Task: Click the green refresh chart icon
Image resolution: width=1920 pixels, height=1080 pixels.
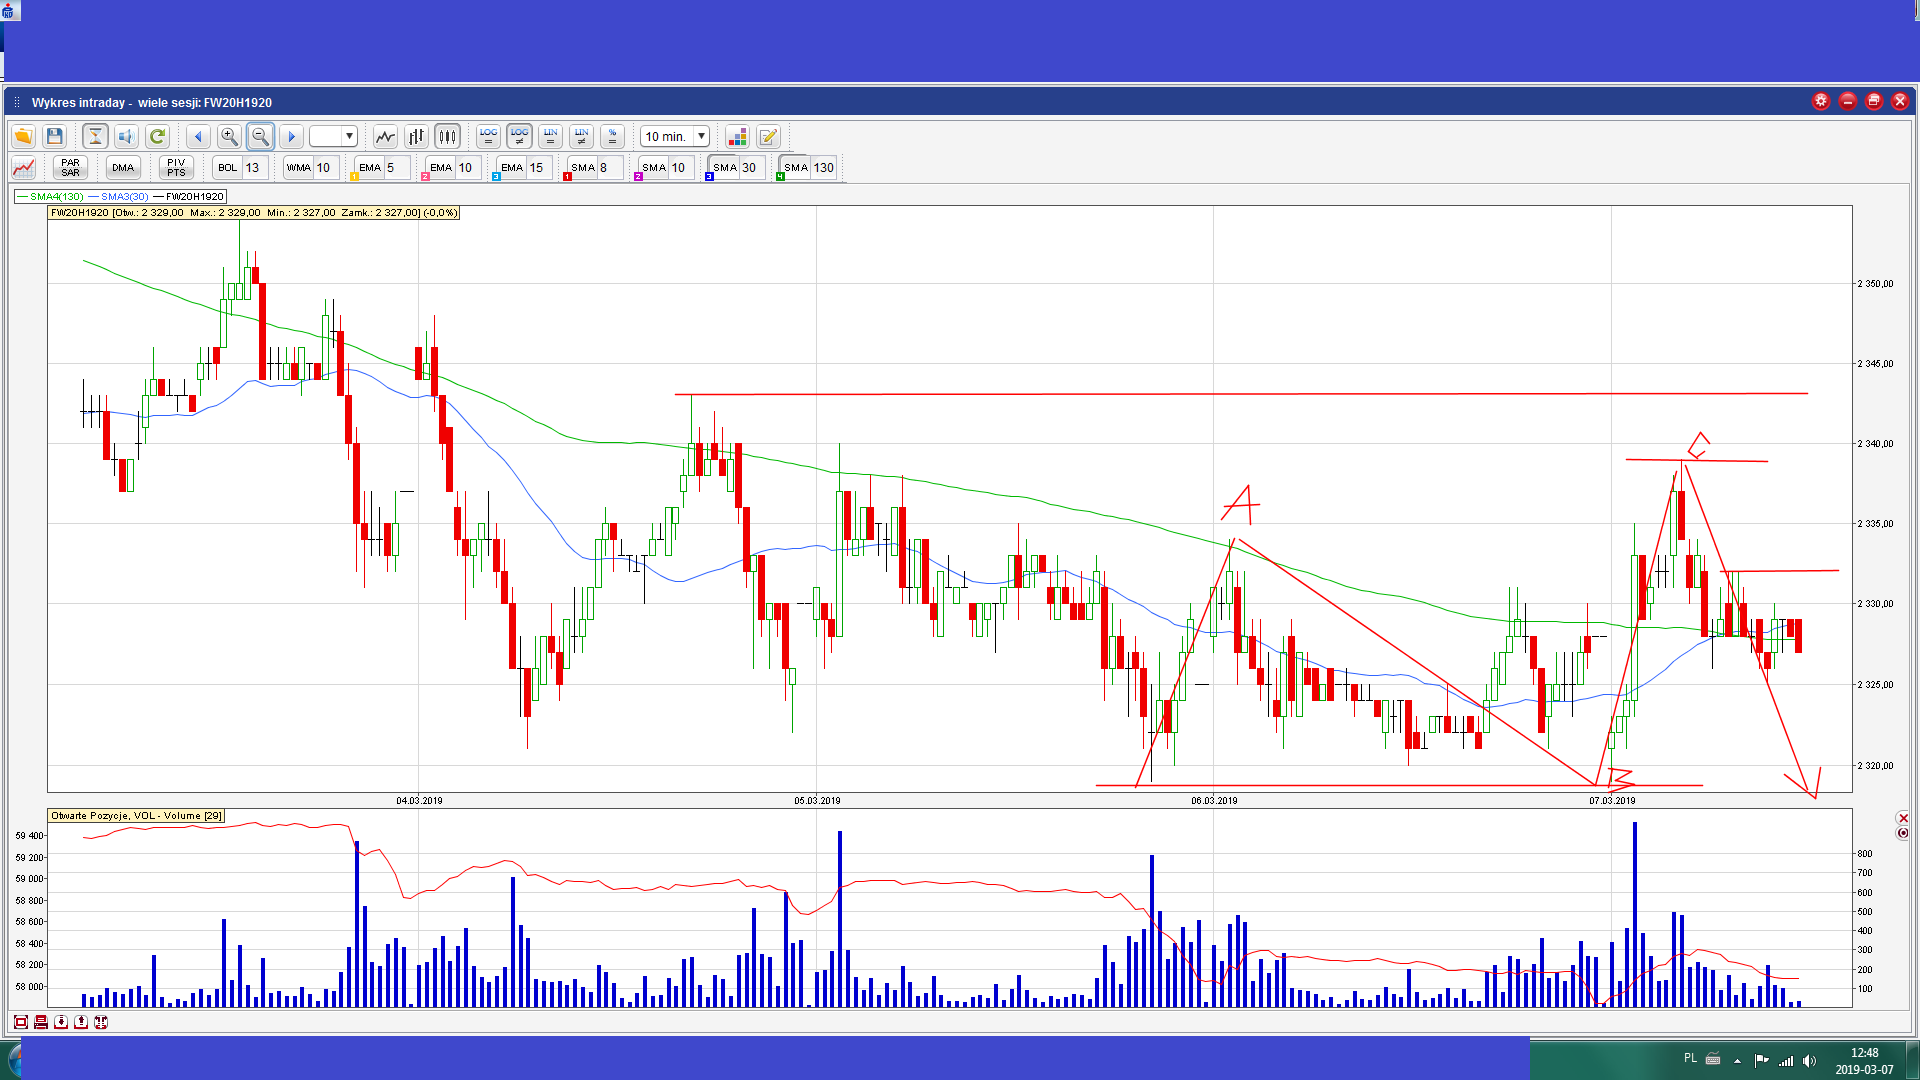Action: [157, 136]
